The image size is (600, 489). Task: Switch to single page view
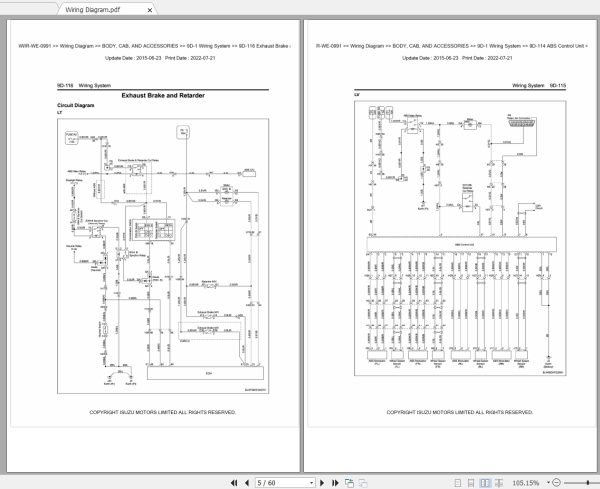(458, 483)
